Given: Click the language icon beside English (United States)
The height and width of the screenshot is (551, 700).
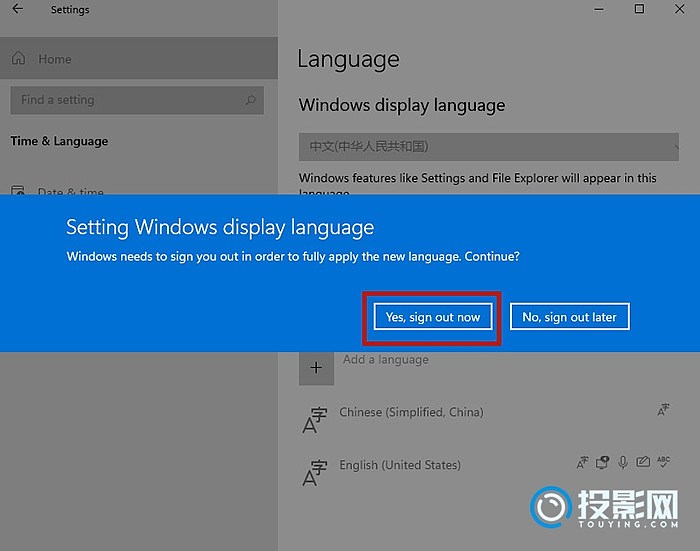Looking at the screenshot, I should click(315, 473).
